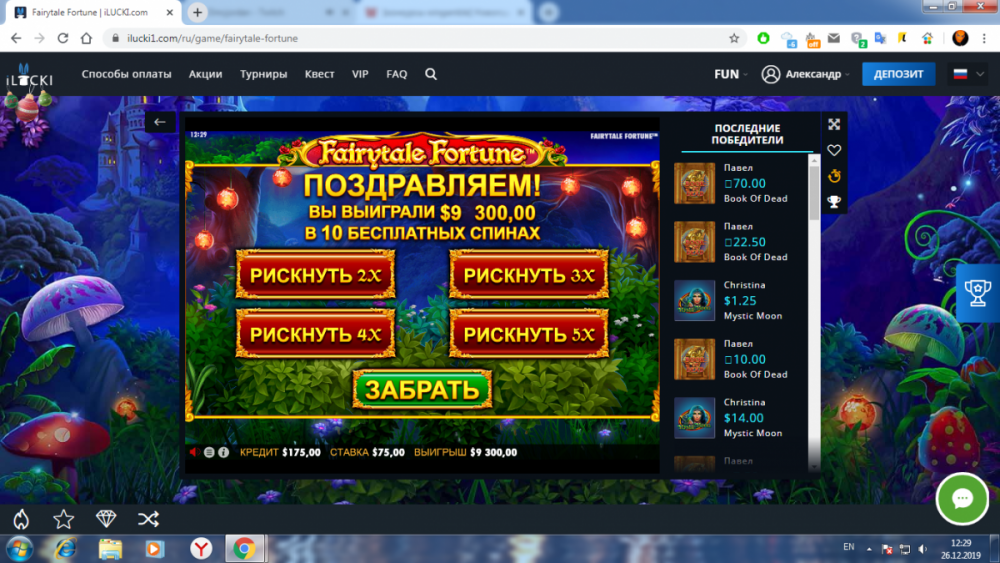Toggle game sound with the speaker icon
This screenshot has height=563, width=1000.
(195, 452)
